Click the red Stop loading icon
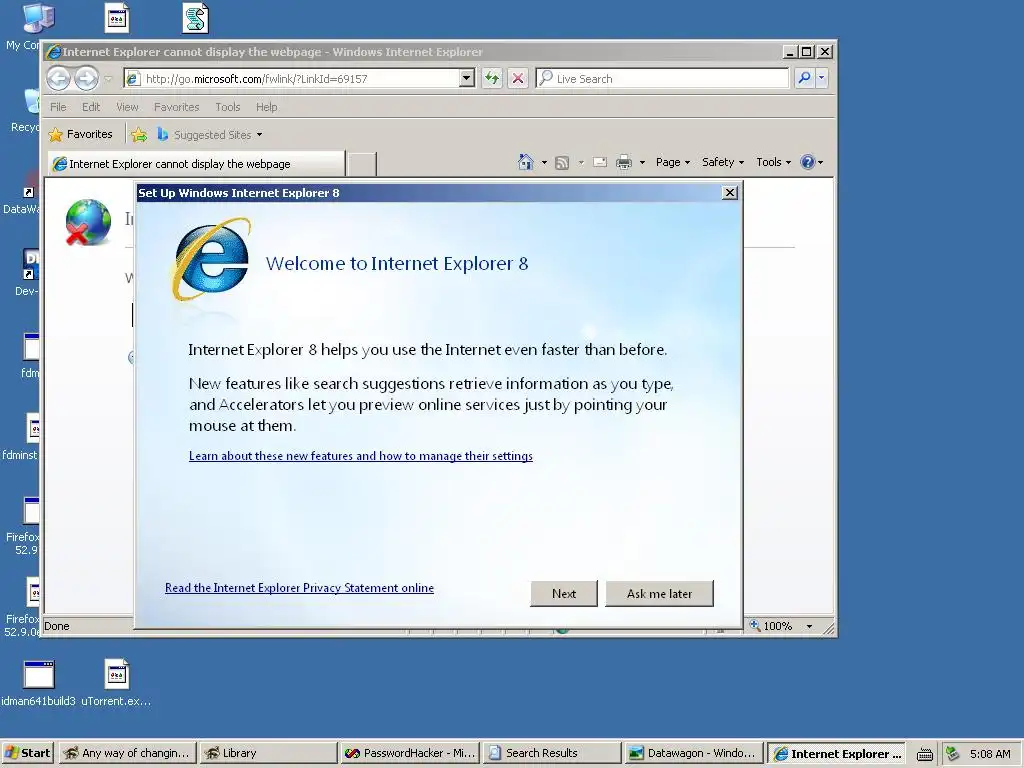The height and width of the screenshot is (768, 1024). (x=518, y=79)
